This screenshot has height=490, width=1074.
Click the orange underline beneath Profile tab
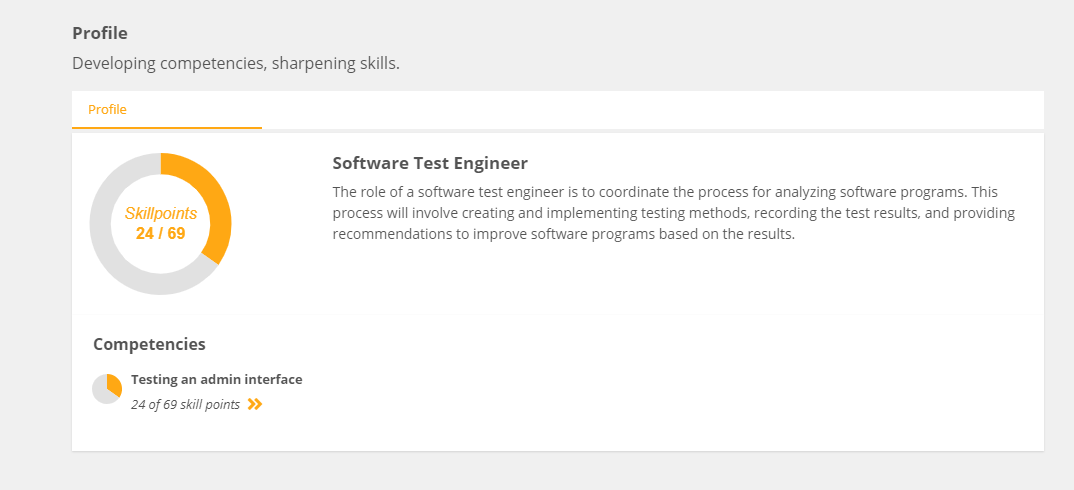click(x=167, y=127)
